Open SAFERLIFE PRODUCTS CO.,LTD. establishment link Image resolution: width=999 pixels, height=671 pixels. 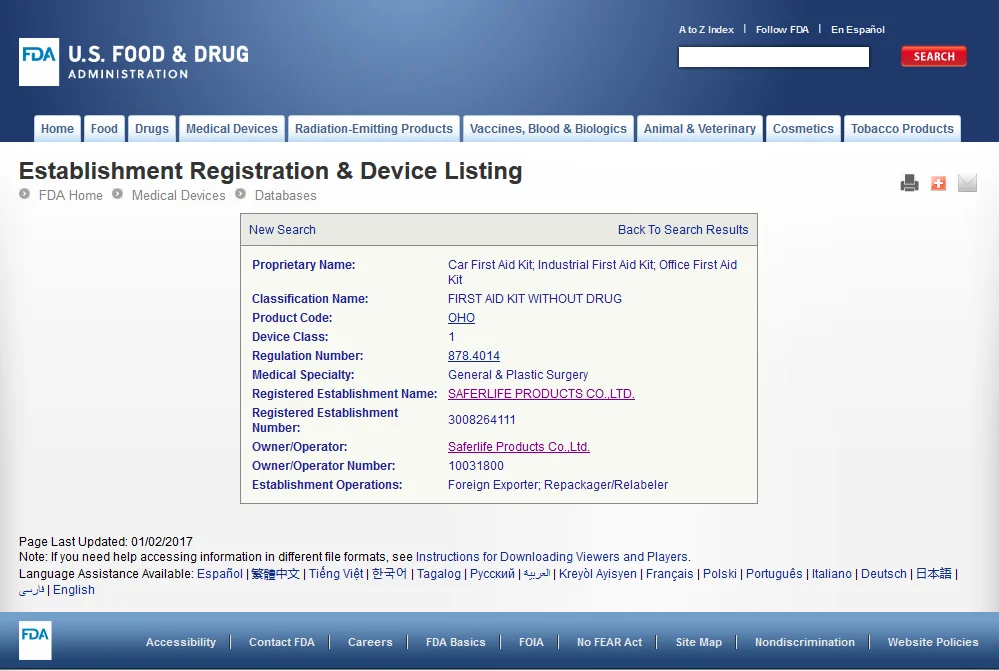click(541, 394)
